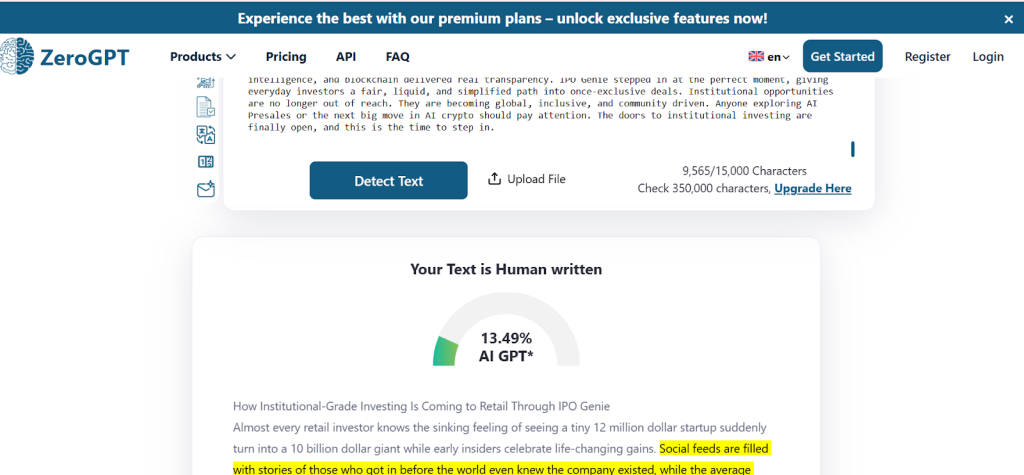Viewport: 1024px width, 475px height.
Task: Click the text area scrollbar handle
Action: click(x=852, y=149)
